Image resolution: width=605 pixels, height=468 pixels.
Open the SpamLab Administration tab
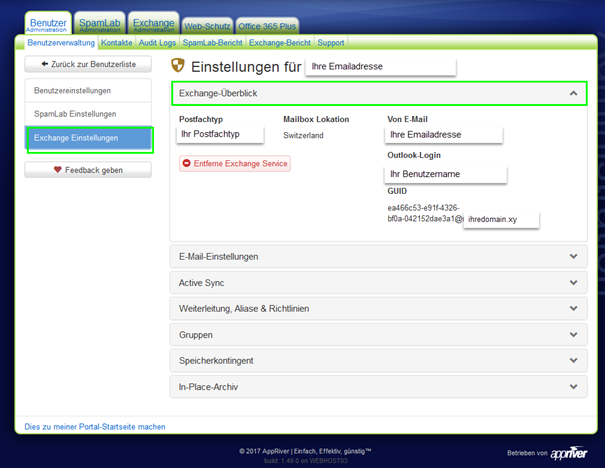[x=100, y=24]
